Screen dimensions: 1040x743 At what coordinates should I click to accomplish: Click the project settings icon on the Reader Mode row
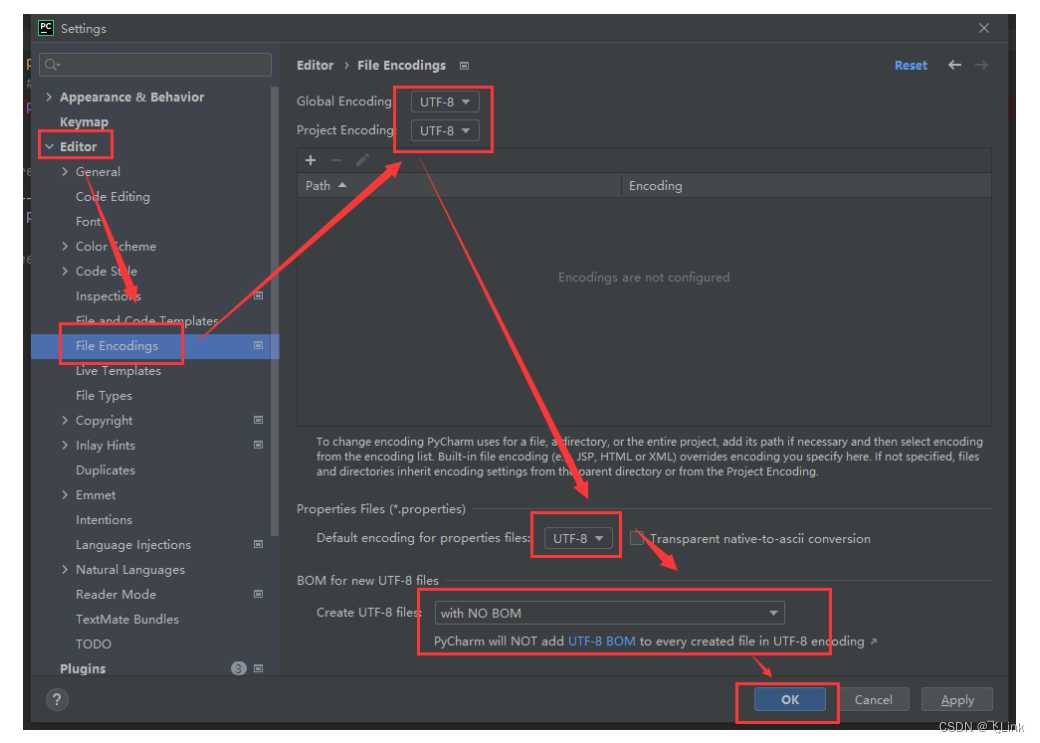(x=259, y=594)
